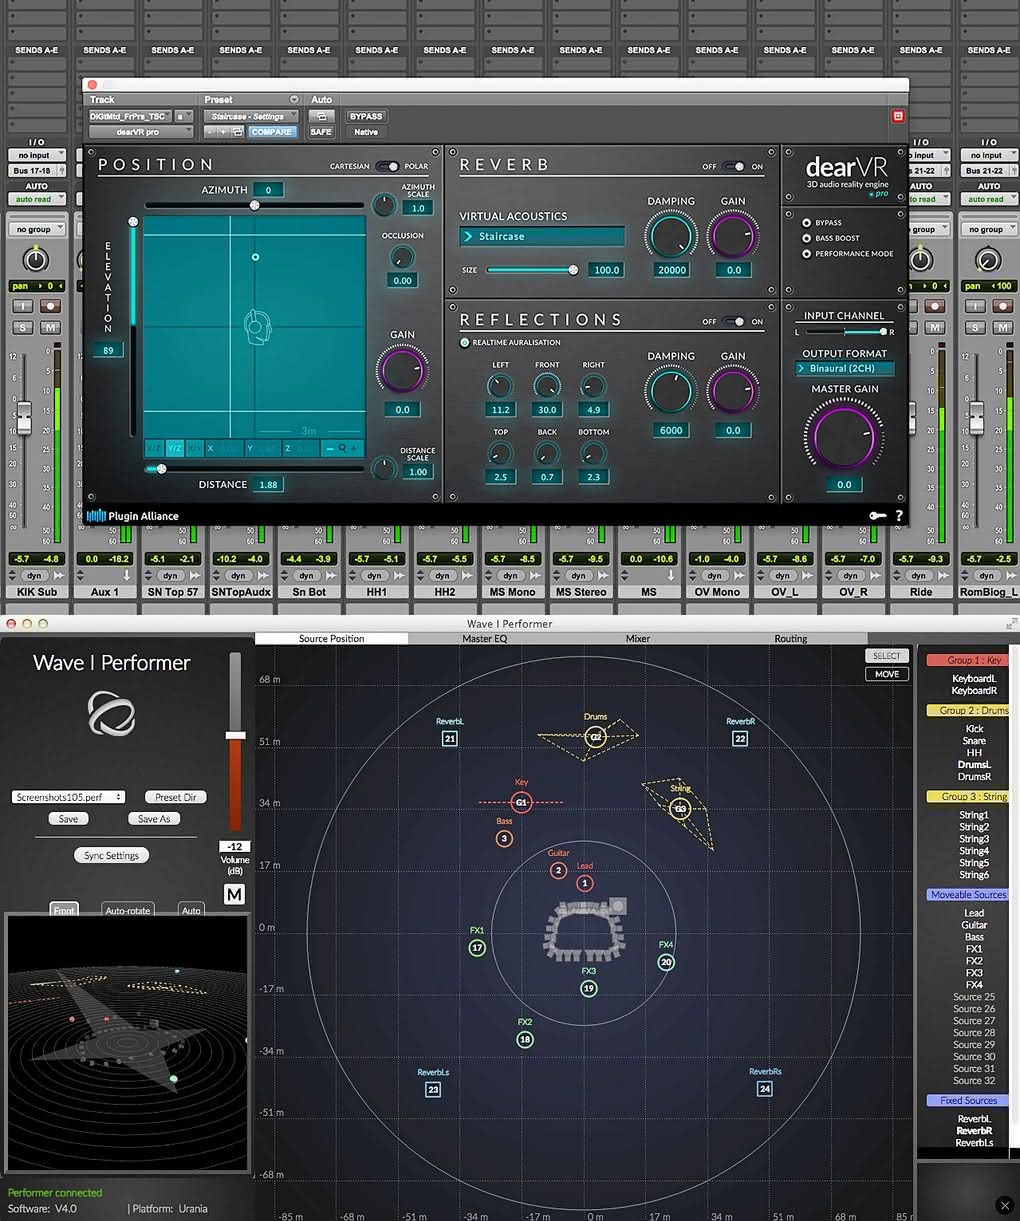This screenshot has width=1020, height=1221.
Task: Open the Routing tab
Action: pyautogui.click(x=790, y=638)
